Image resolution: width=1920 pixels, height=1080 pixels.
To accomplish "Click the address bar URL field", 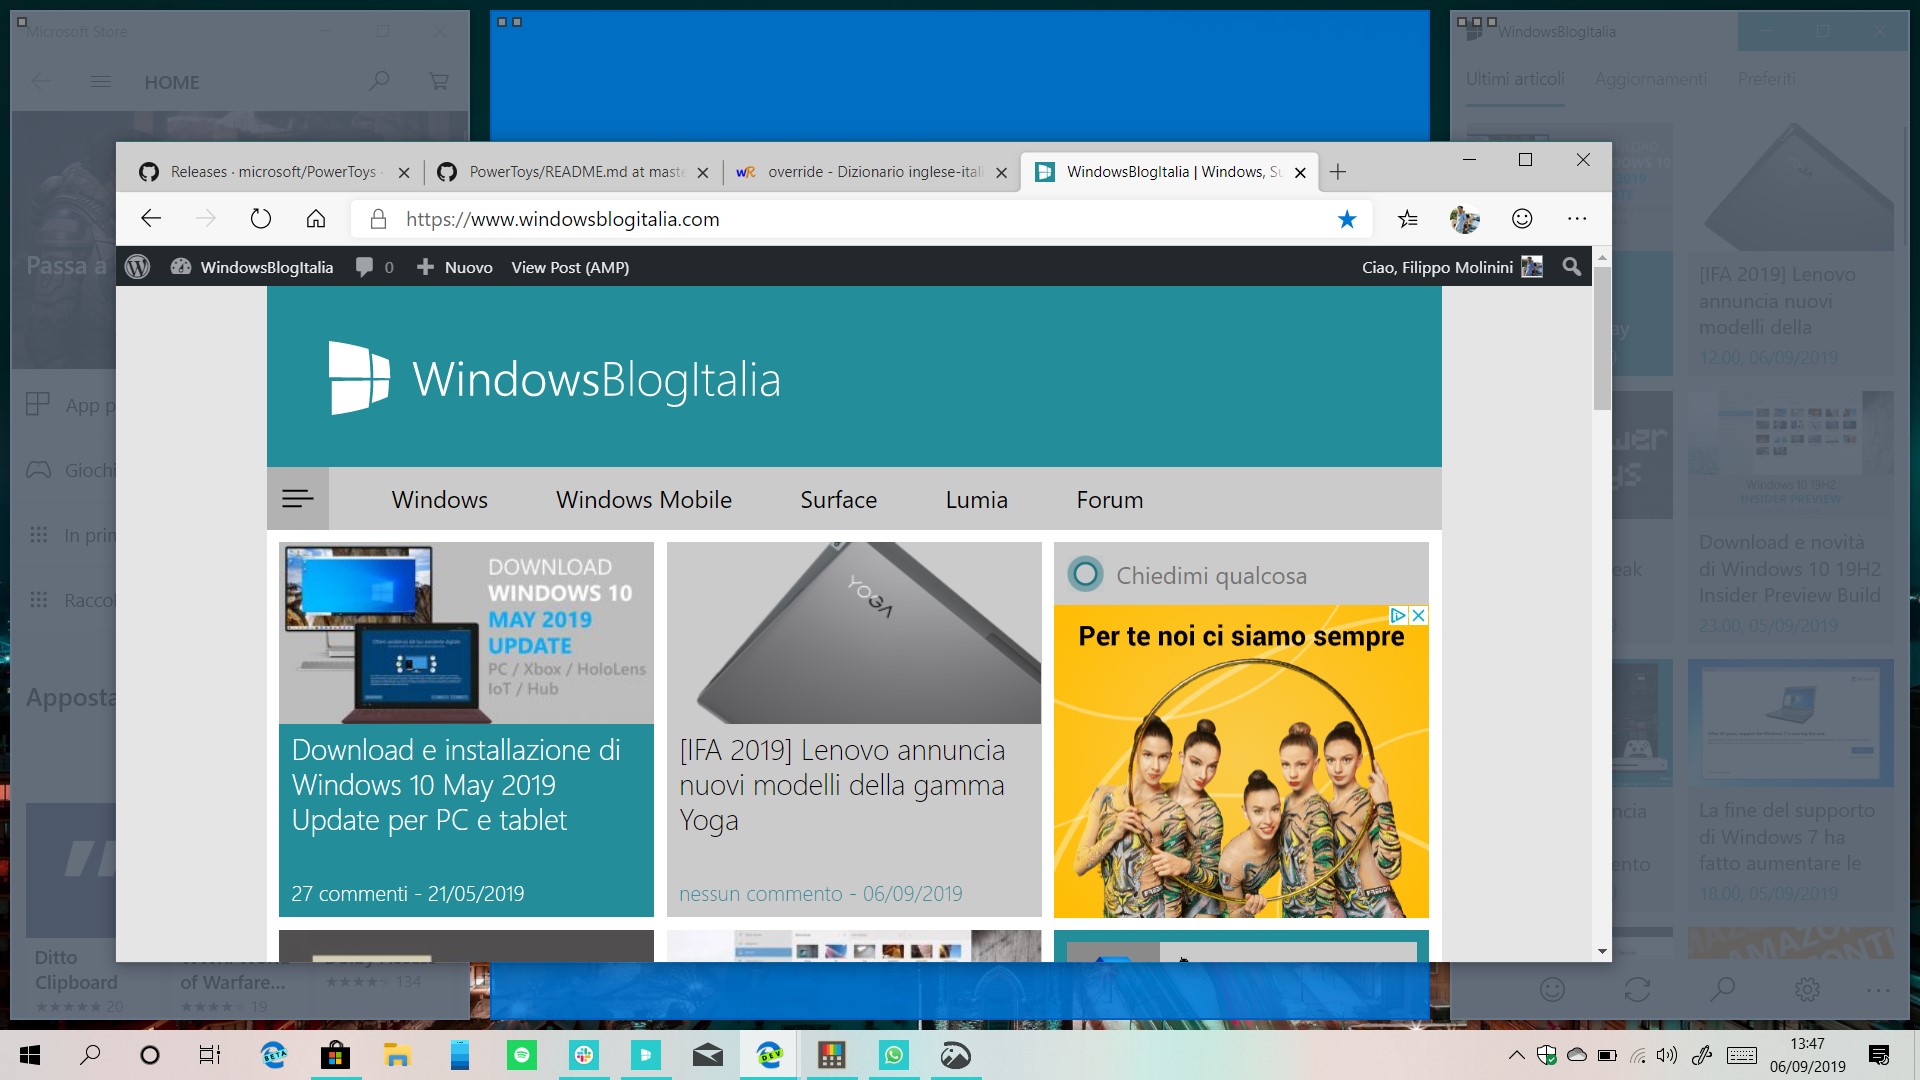I will pyautogui.click(x=860, y=219).
